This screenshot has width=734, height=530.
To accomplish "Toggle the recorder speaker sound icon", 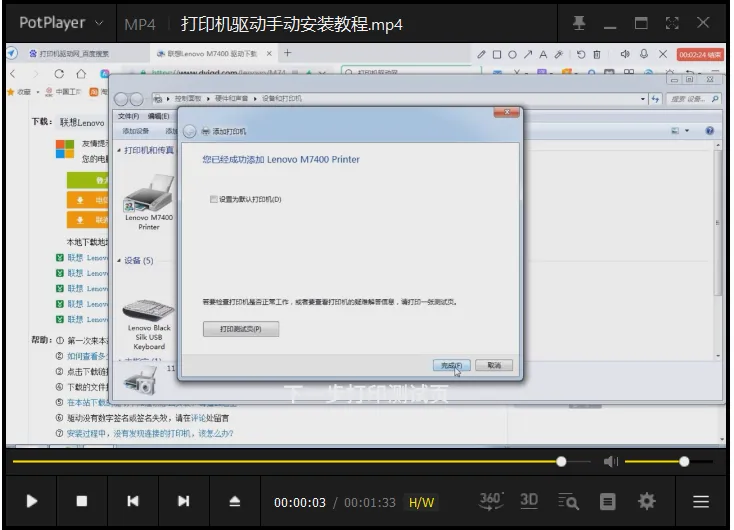I will click(x=625, y=54).
